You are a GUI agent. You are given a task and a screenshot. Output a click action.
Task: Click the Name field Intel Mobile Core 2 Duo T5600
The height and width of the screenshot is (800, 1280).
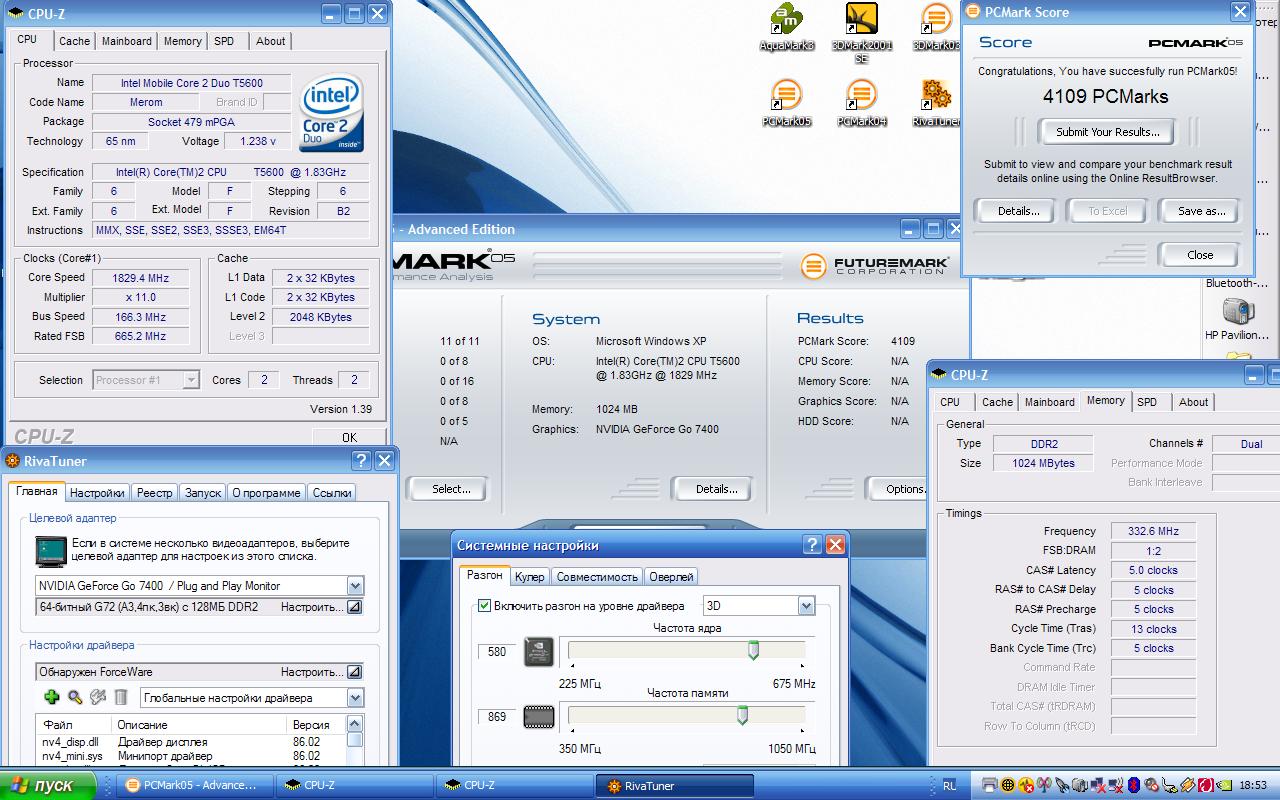(x=191, y=83)
